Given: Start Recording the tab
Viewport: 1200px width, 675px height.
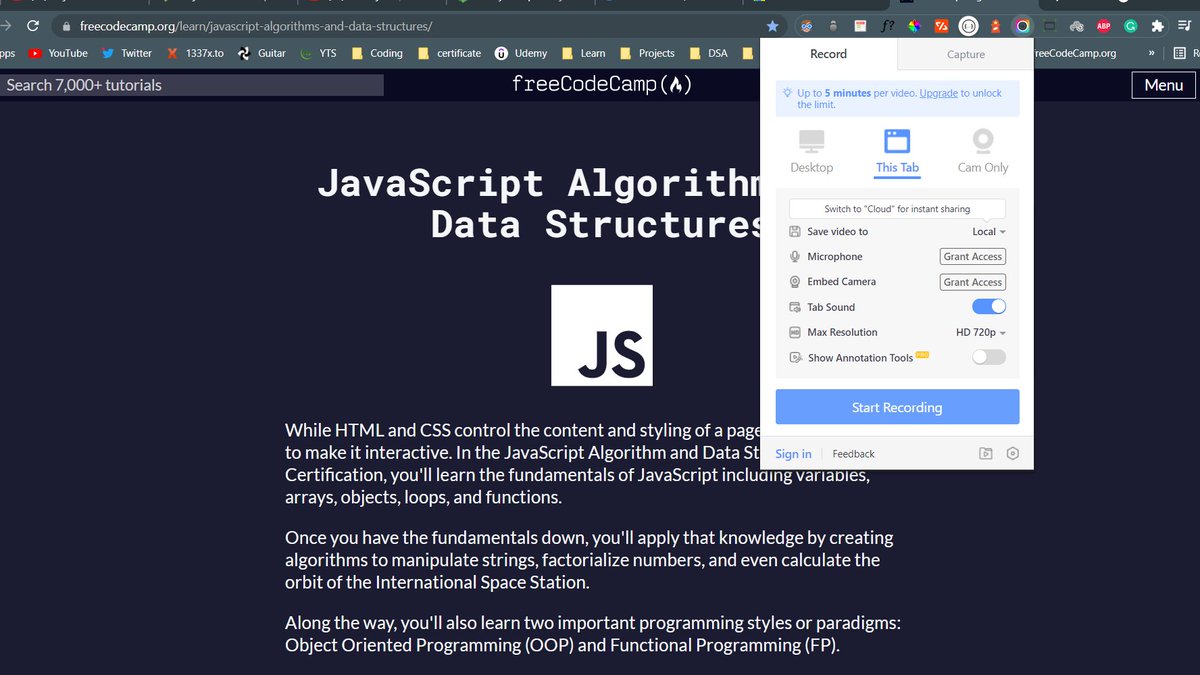Looking at the screenshot, I should (x=897, y=407).
